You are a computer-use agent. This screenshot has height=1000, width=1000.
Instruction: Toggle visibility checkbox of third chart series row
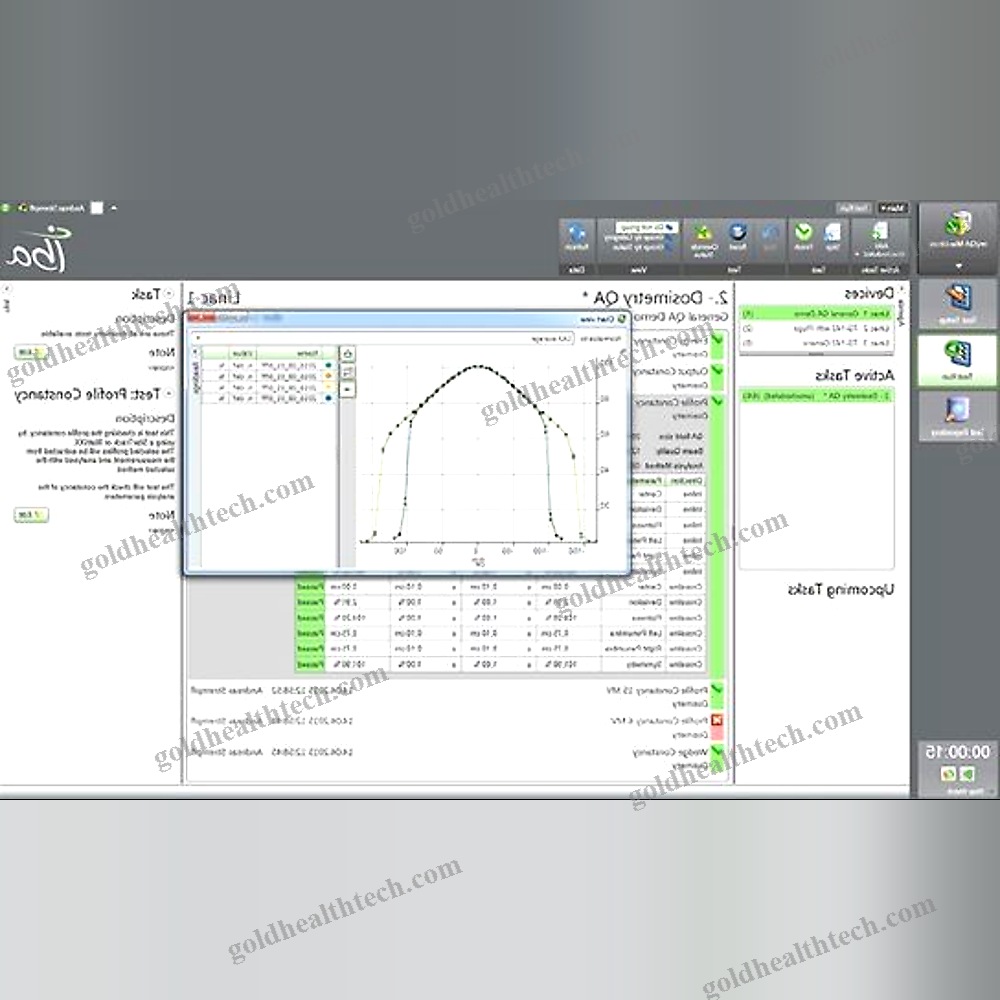[222, 387]
